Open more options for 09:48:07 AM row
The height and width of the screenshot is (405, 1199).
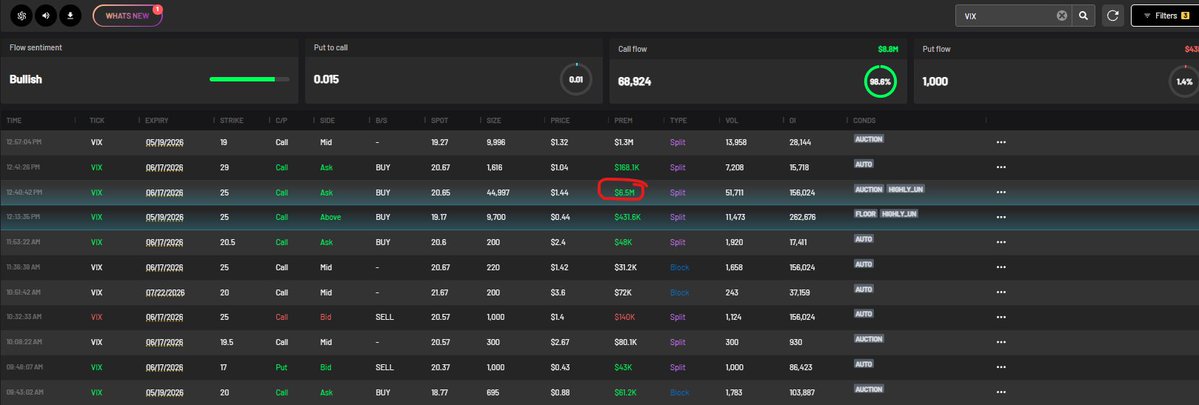click(x=1001, y=368)
